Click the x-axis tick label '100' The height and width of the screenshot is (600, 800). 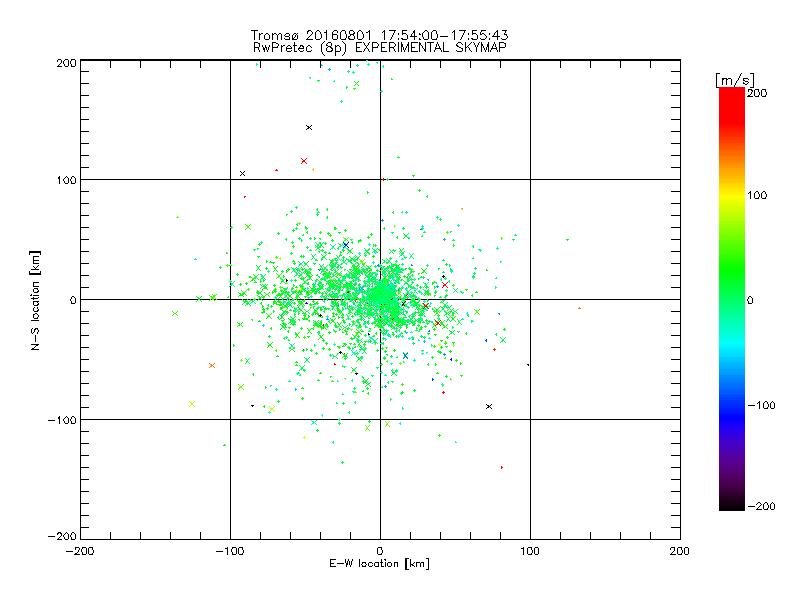coord(530,551)
